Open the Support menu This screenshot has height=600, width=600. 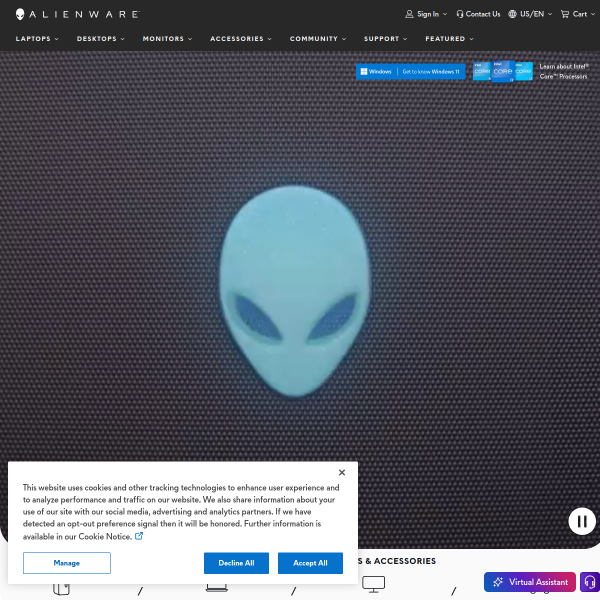click(x=385, y=39)
